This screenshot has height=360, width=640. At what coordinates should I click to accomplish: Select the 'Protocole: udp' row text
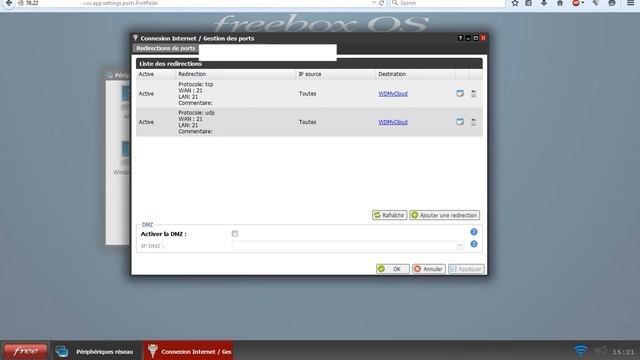(x=196, y=113)
